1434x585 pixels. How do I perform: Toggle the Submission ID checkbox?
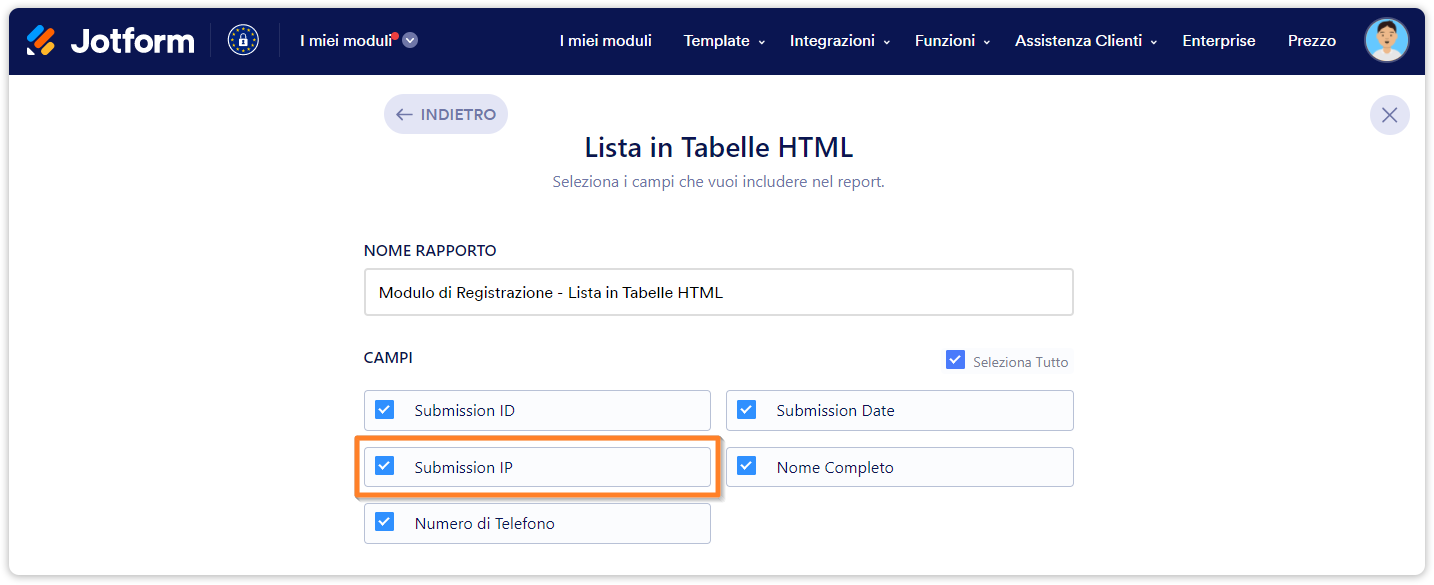[x=385, y=410]
